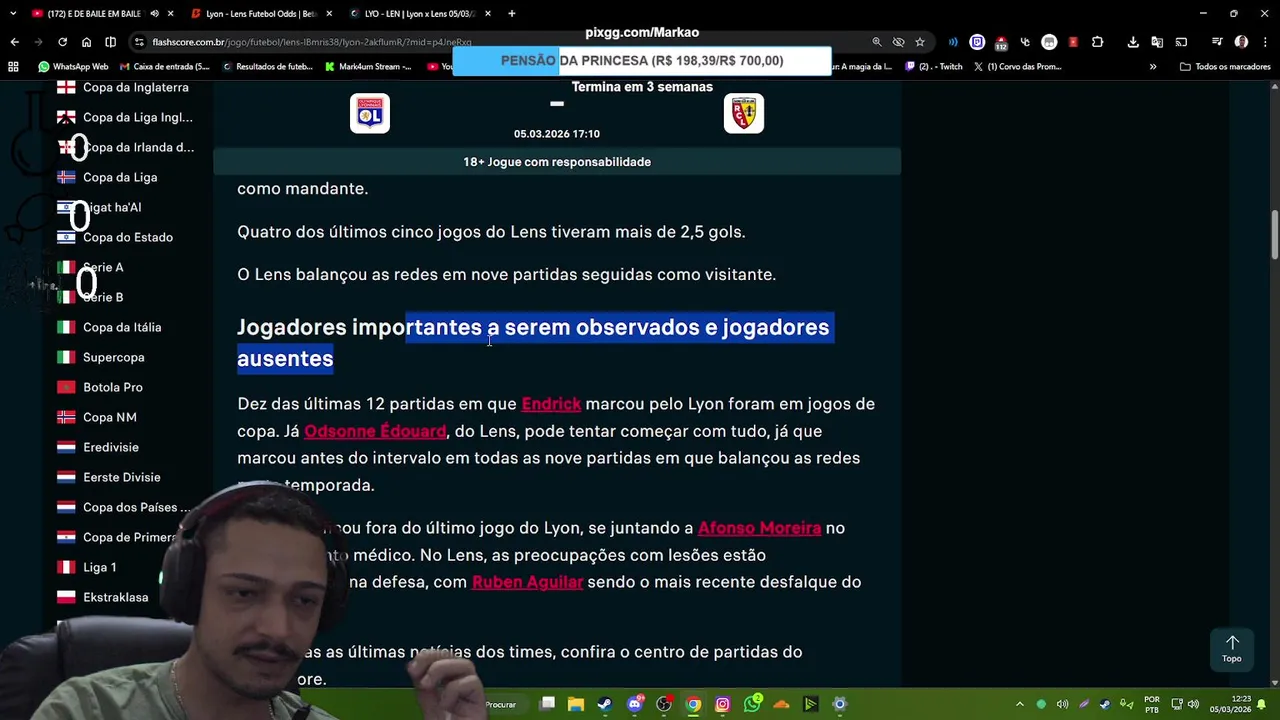Click the Lyon team logo
Screen dimensions: 1280x720
pyautogui.click(x=370, y=114)
